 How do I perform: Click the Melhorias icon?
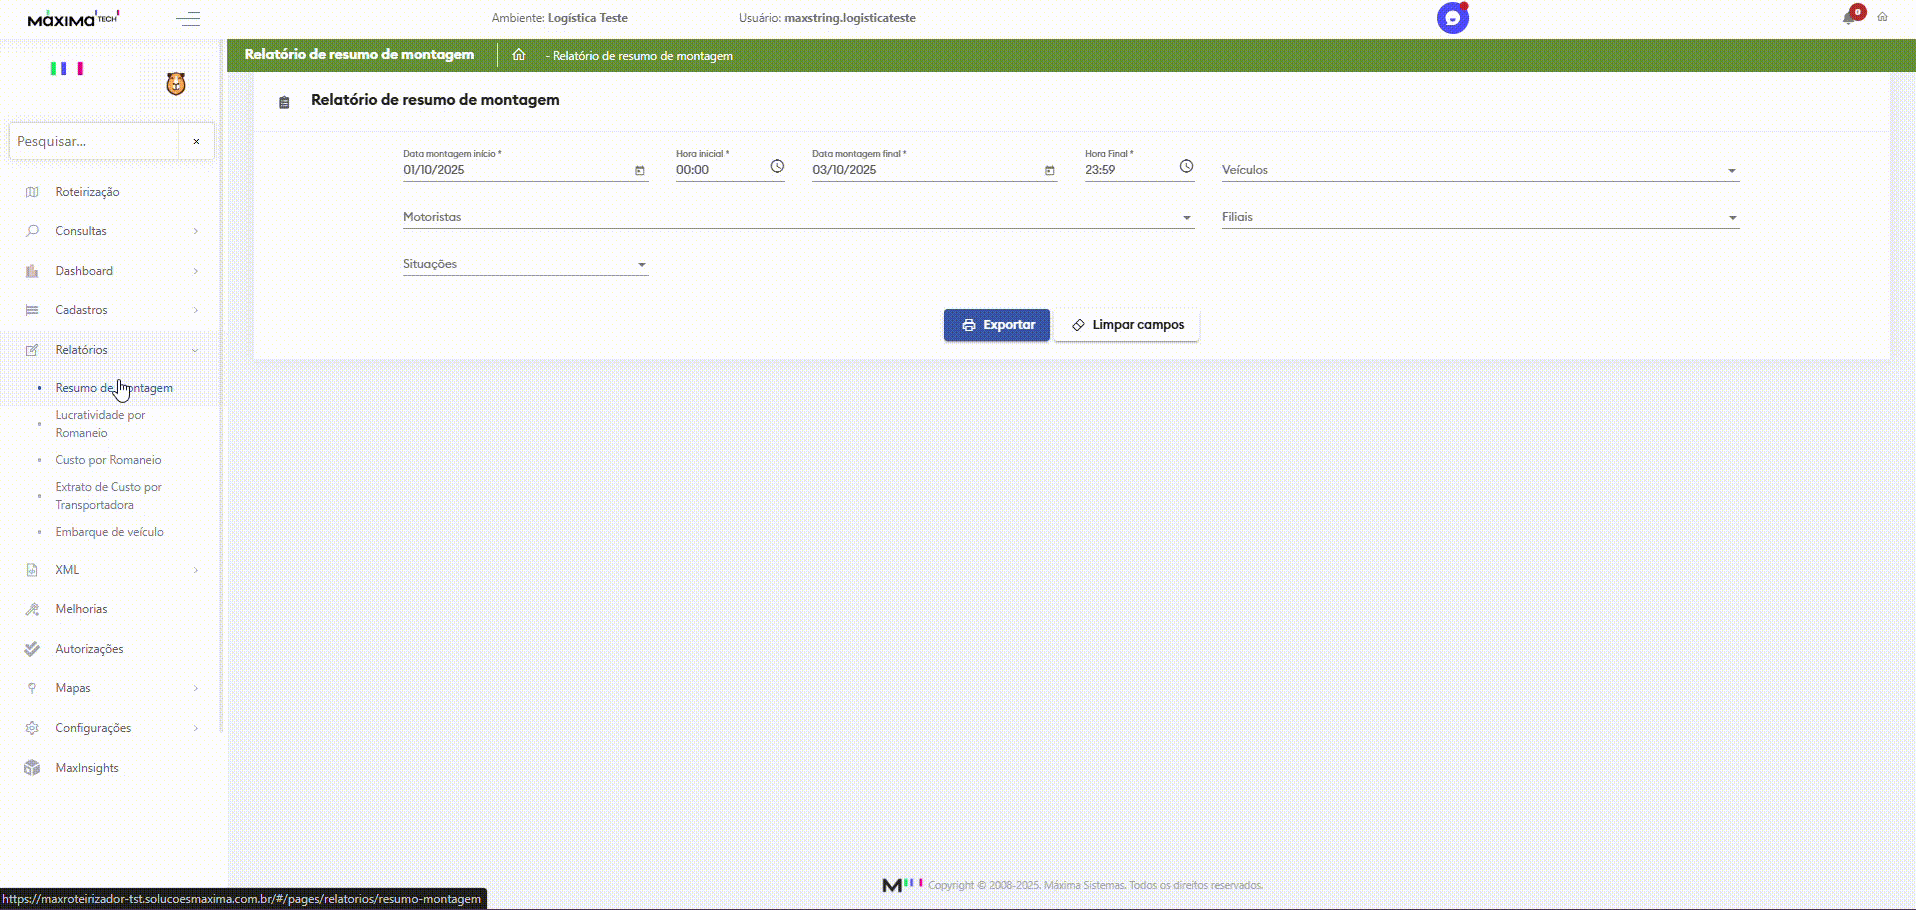point(32,609)
